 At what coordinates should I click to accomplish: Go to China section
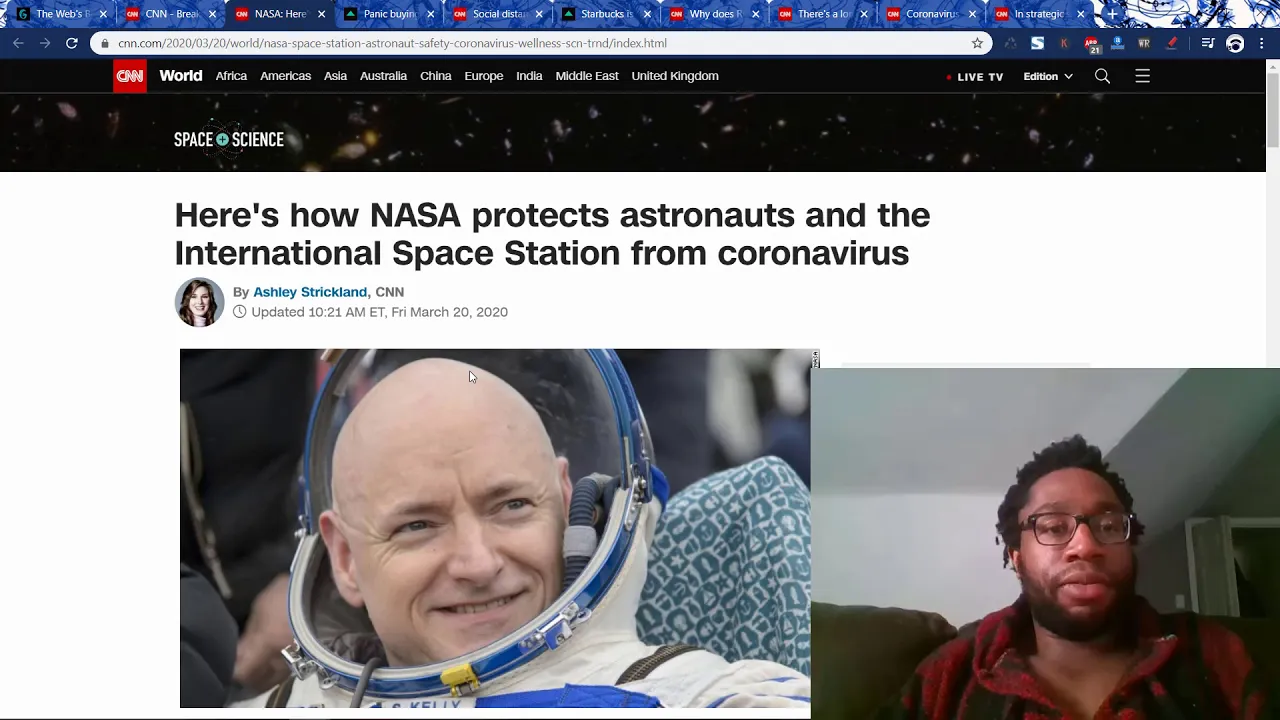click(x=435, y=76)
